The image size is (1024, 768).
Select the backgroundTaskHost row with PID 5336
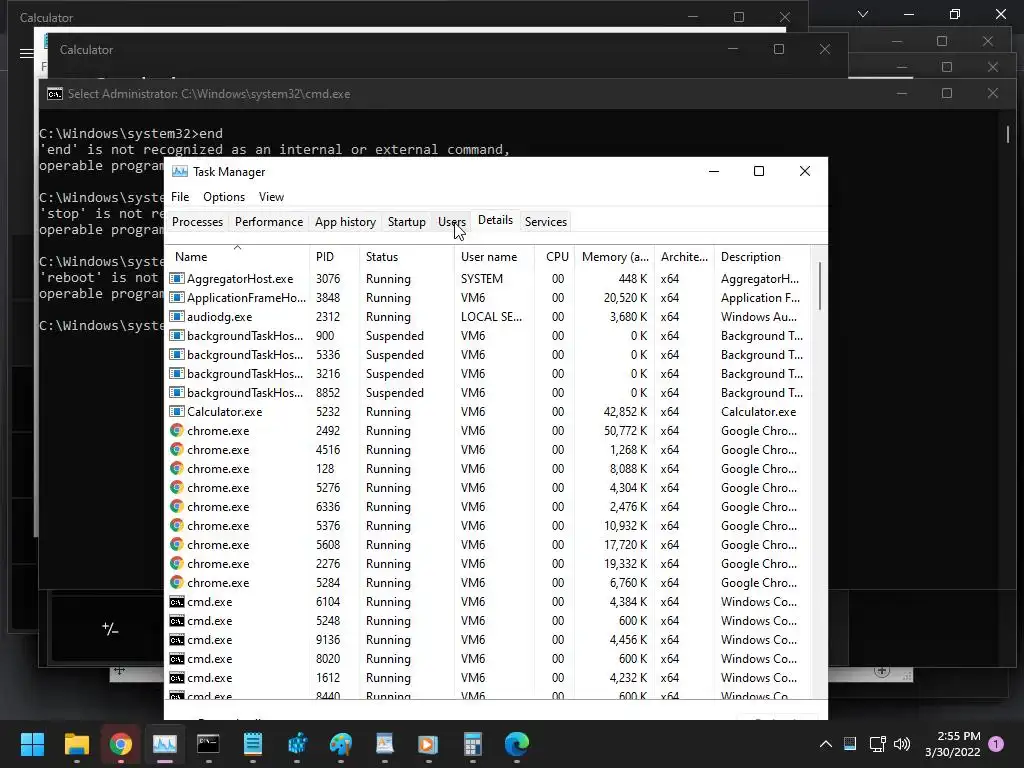coord(488,355)
